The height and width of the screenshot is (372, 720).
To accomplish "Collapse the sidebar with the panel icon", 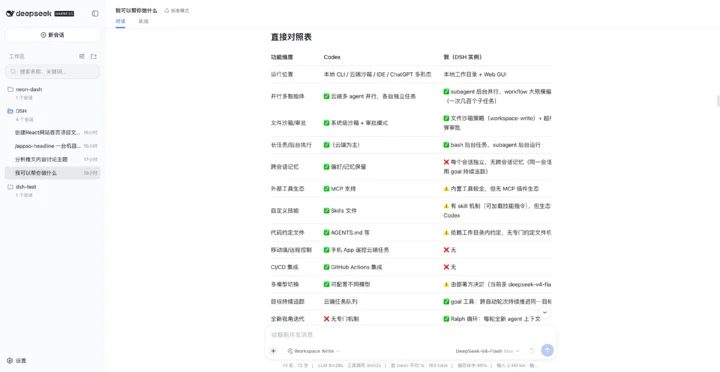I will click(x=95, y=14).
